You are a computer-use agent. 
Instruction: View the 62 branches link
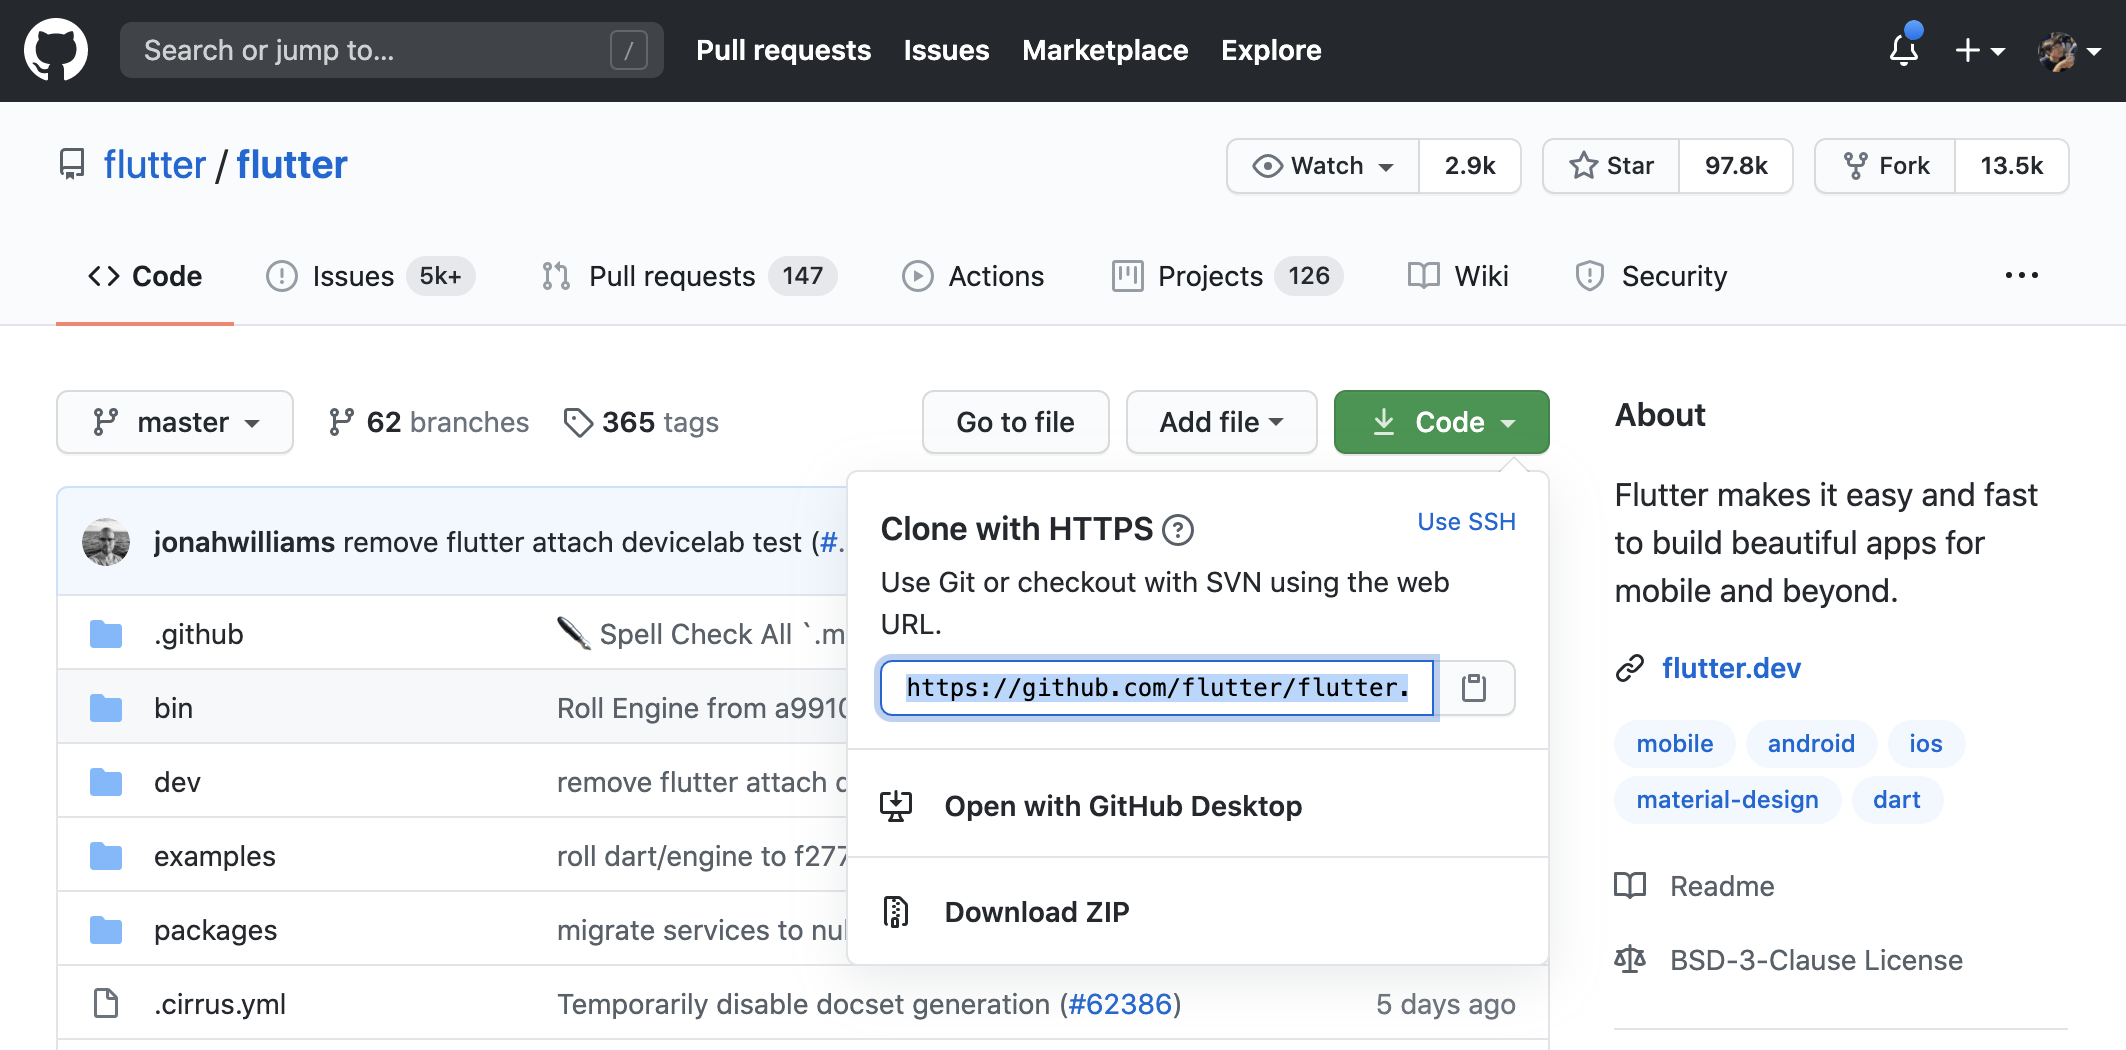(x=429, y=422)
